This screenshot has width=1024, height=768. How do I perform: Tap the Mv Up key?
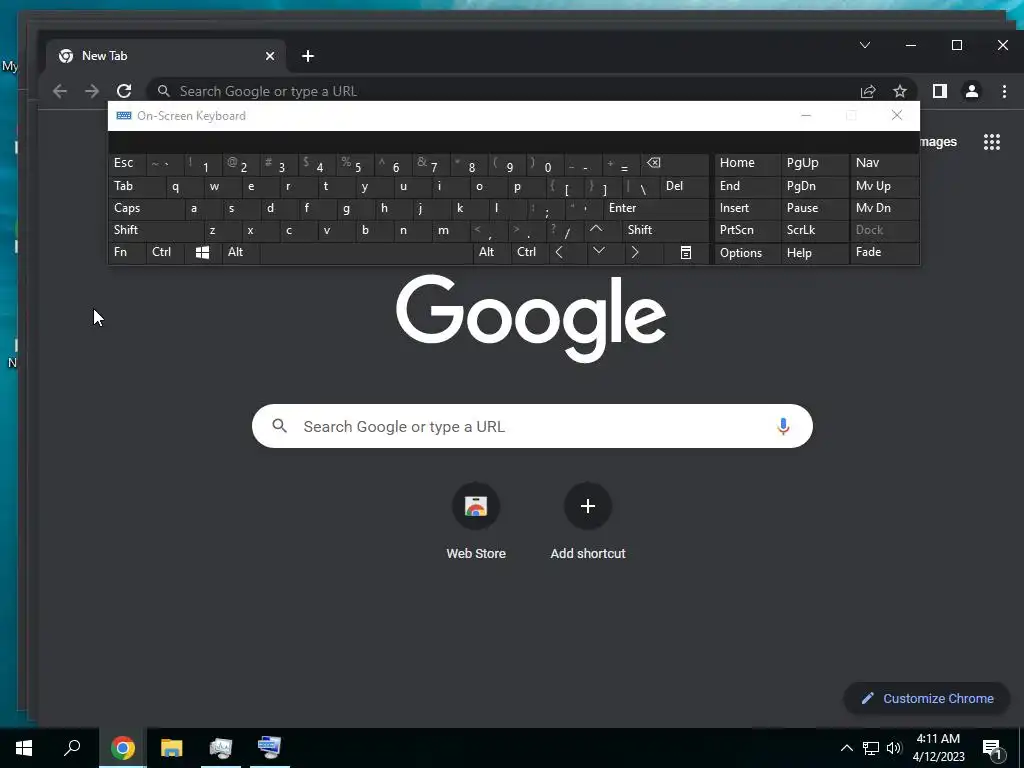(x=884, y=186)
